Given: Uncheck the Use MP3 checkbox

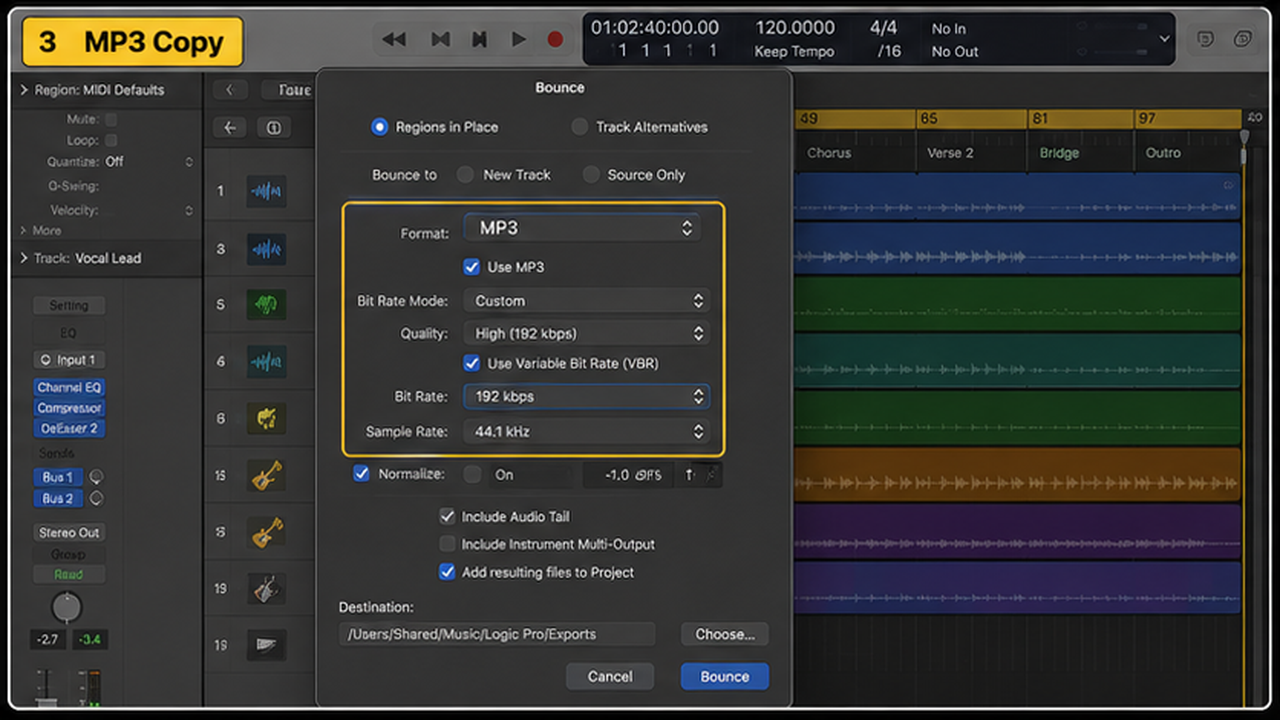Looking at the screenshot, I should [x=472, y=267].
